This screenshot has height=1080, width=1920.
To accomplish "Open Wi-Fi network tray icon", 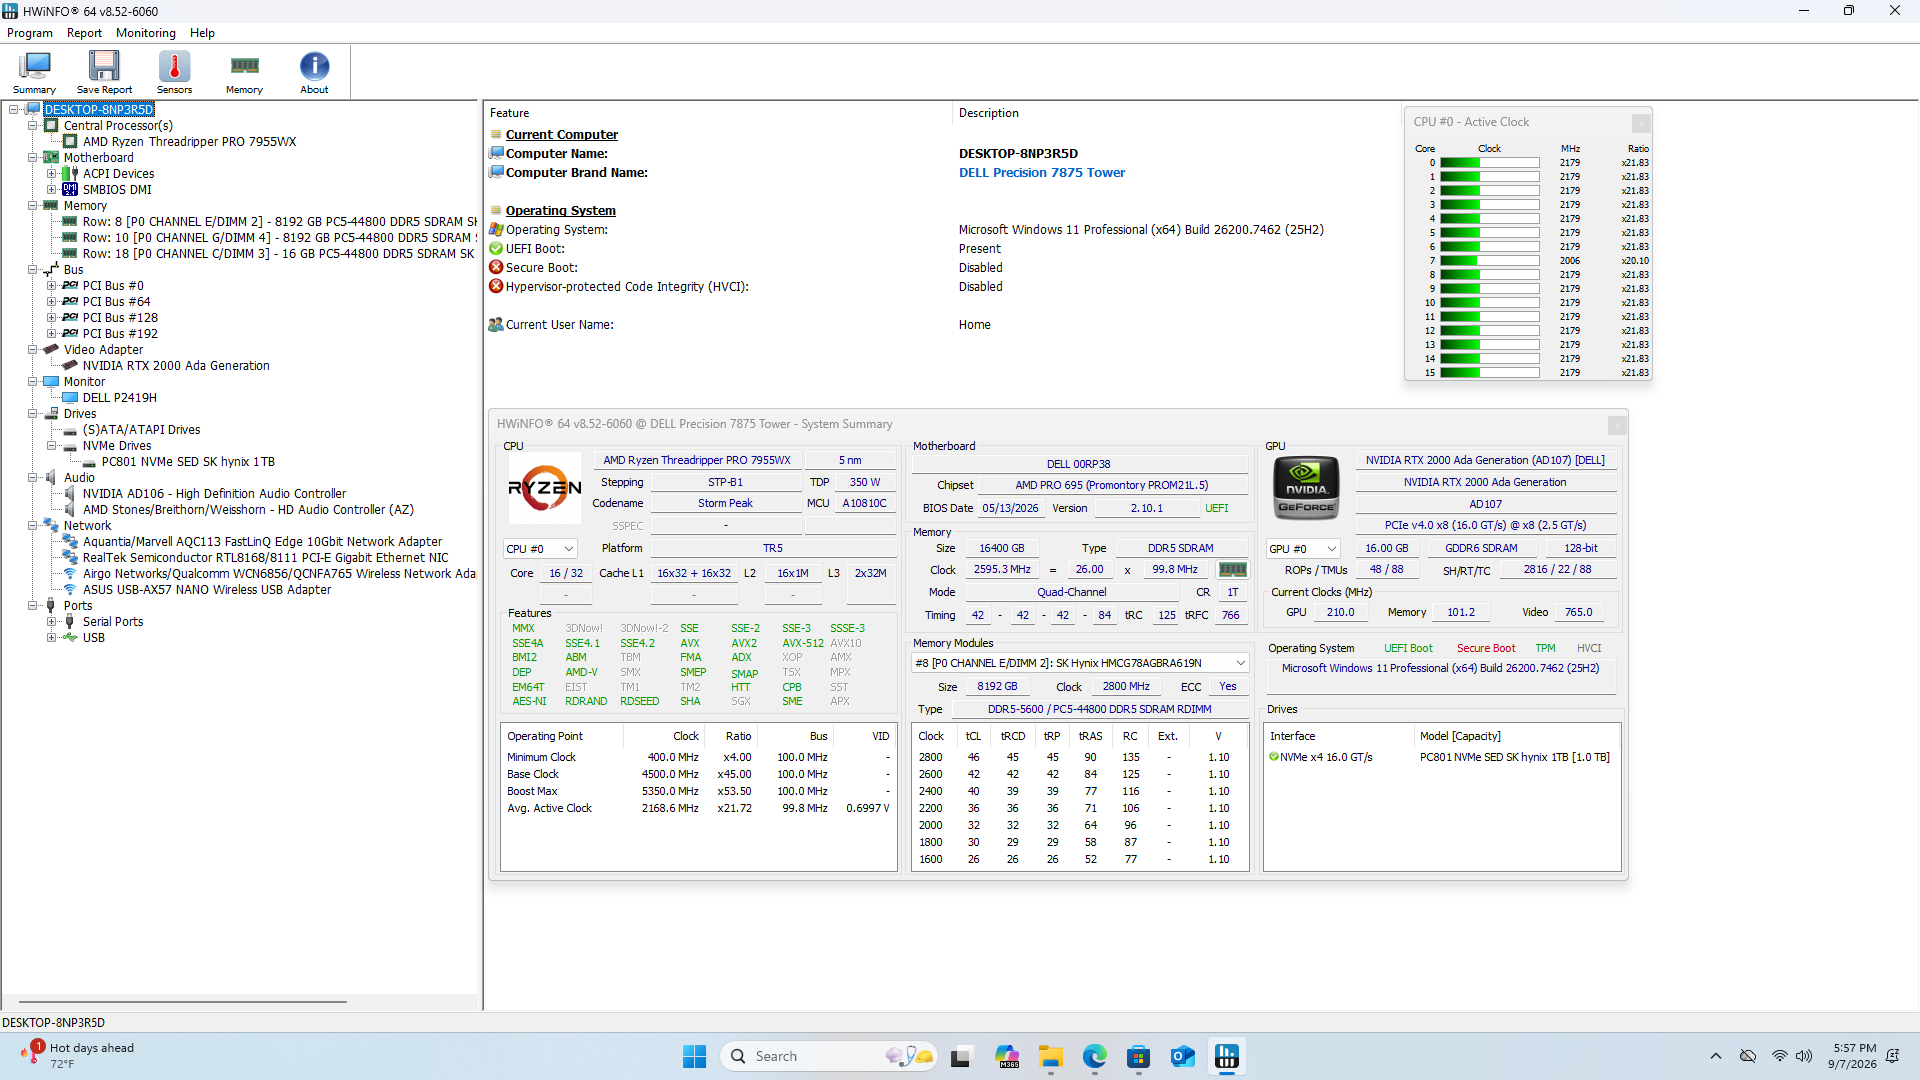I will point(1779,1057).
